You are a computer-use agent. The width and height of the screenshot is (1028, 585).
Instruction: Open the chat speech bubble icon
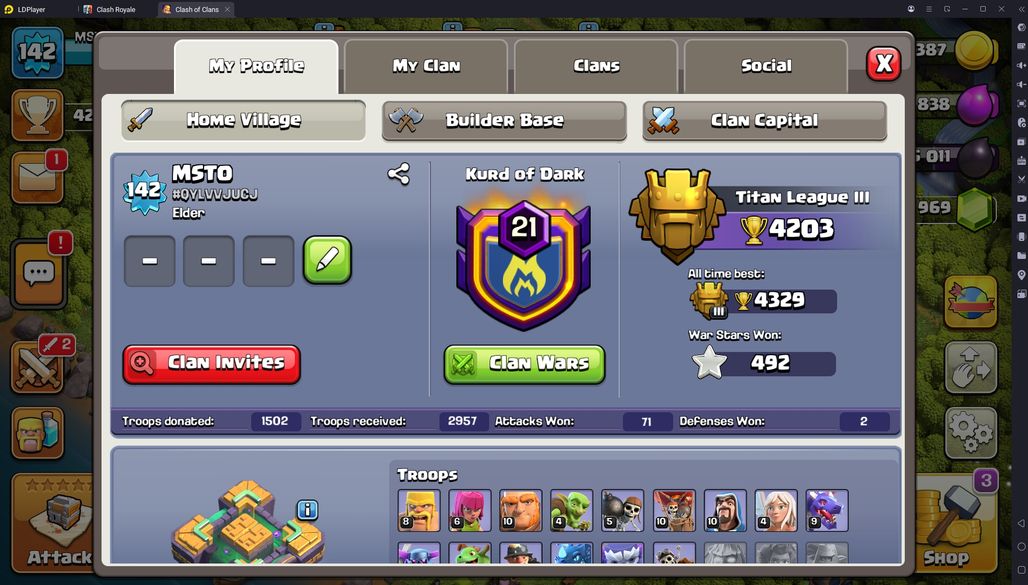click(38, 273)
